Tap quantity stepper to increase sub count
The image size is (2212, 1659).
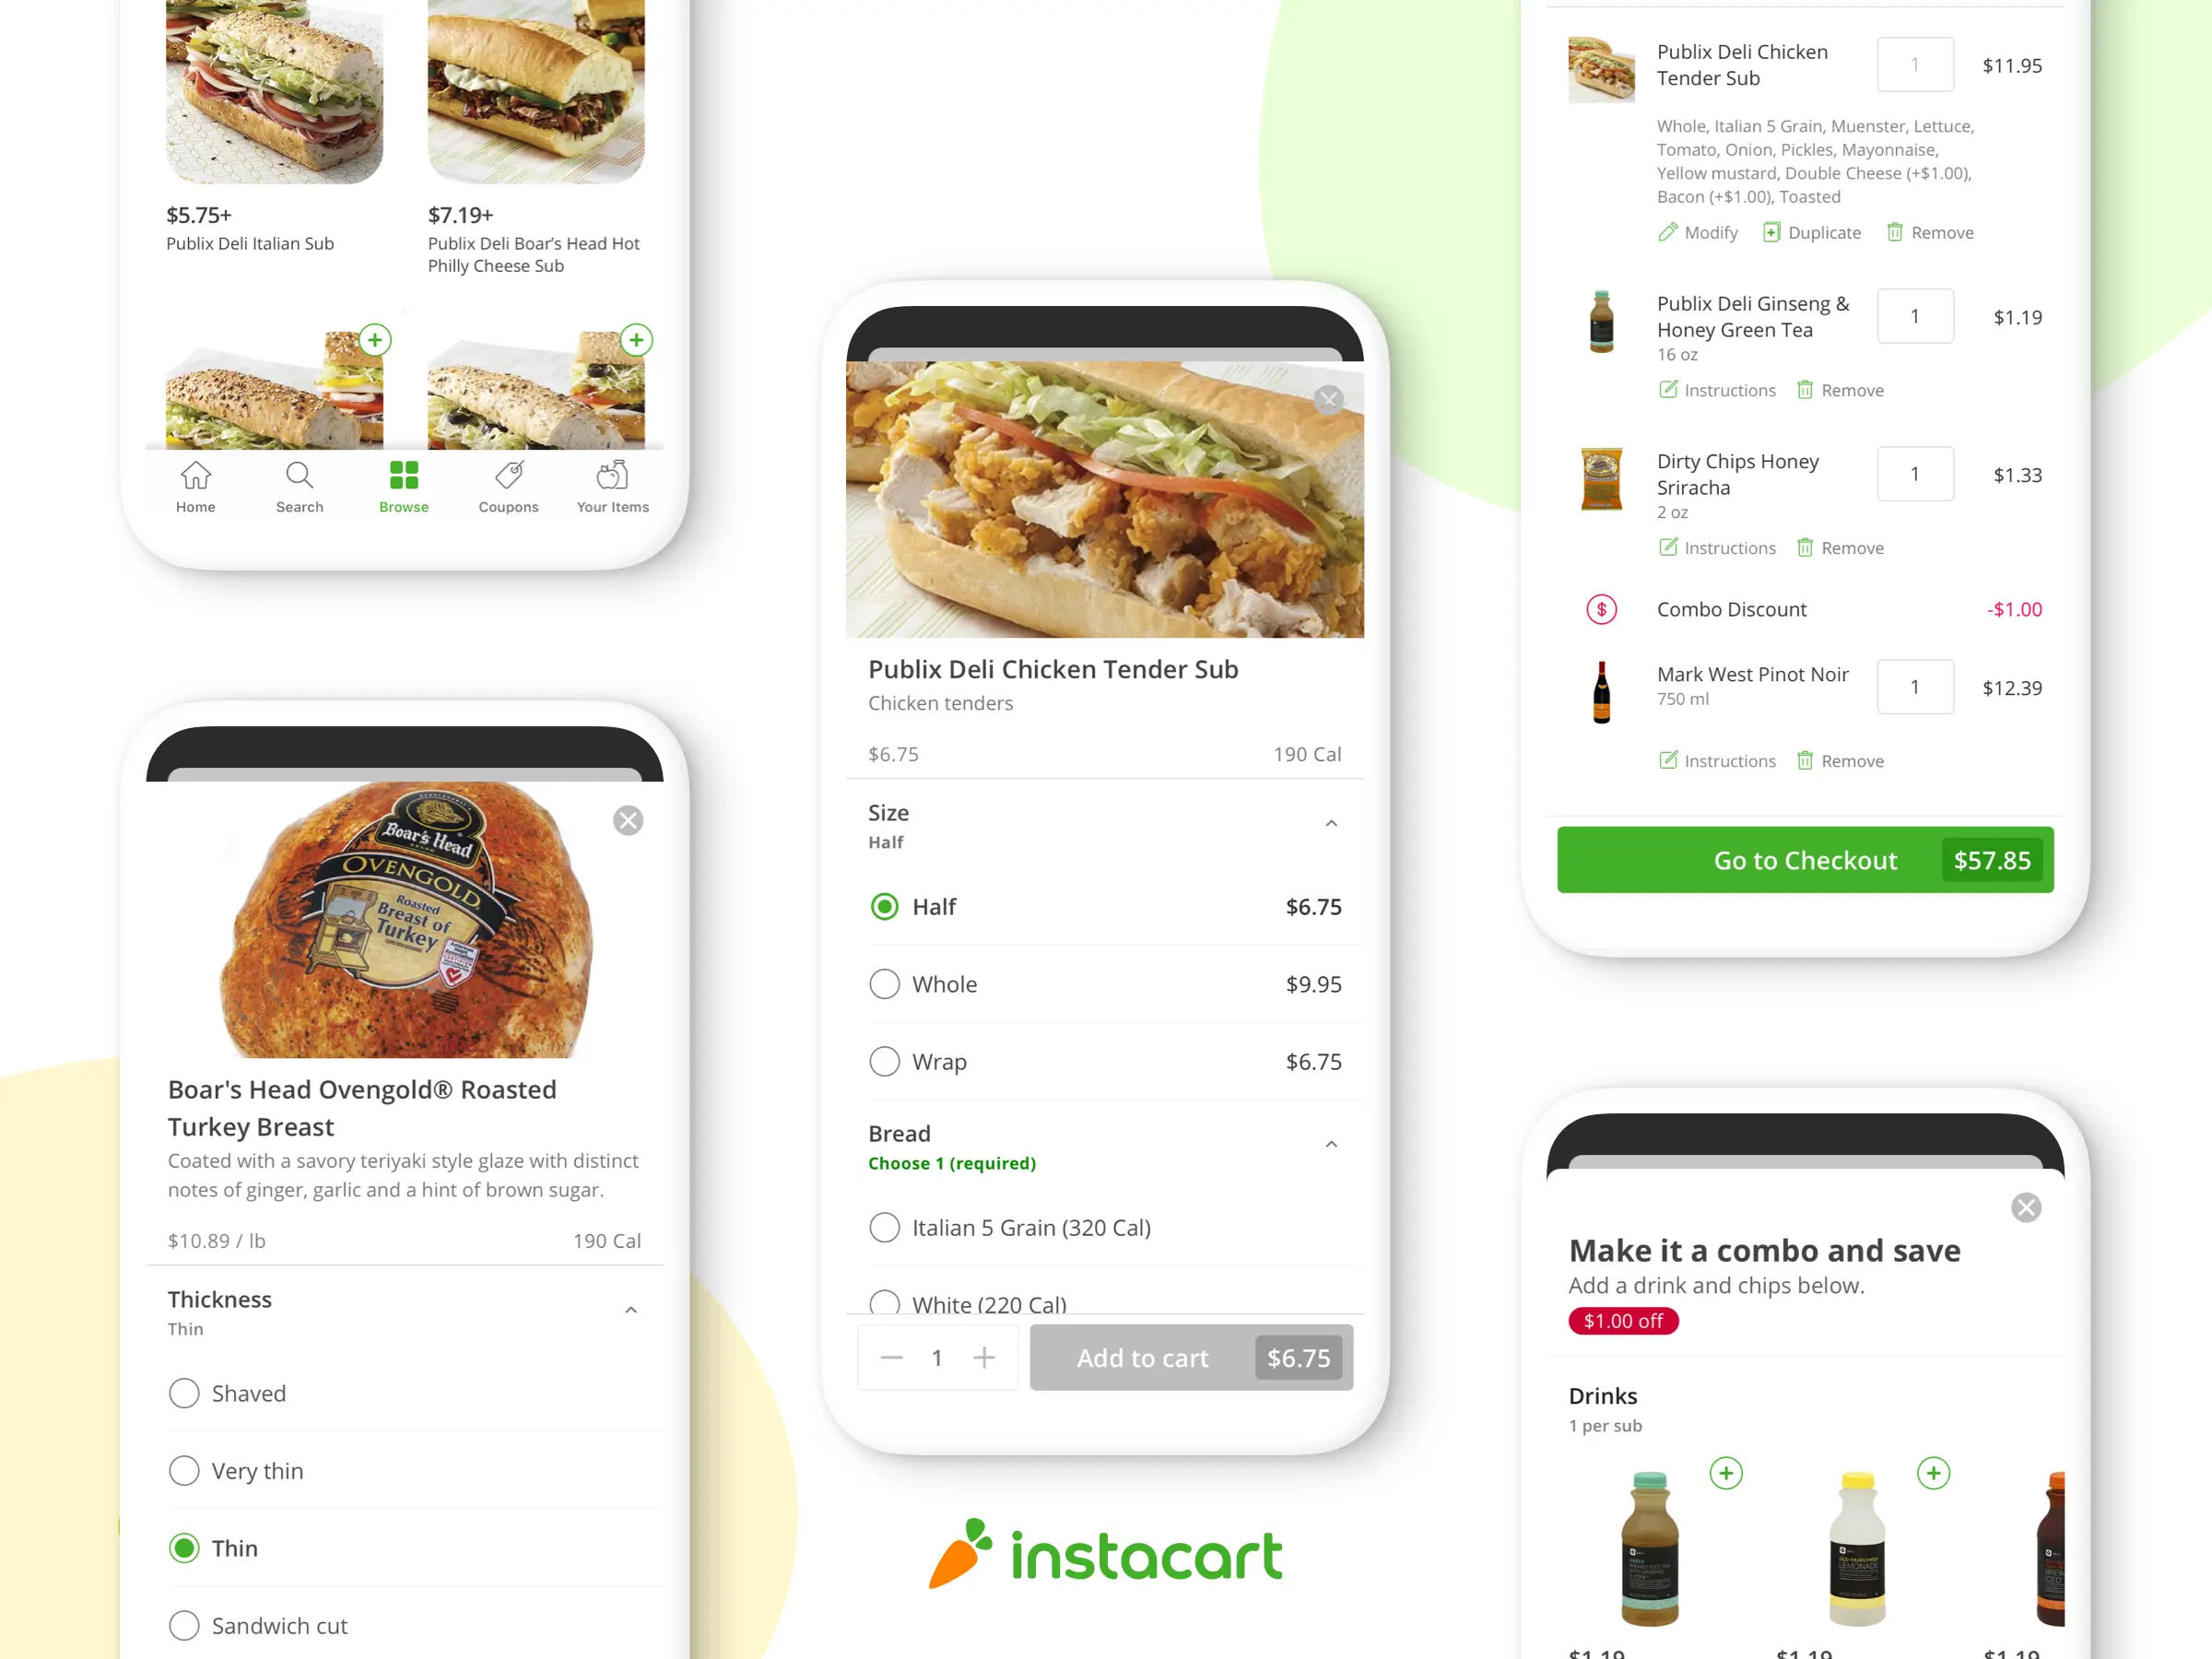click(x=984, y=1358)
